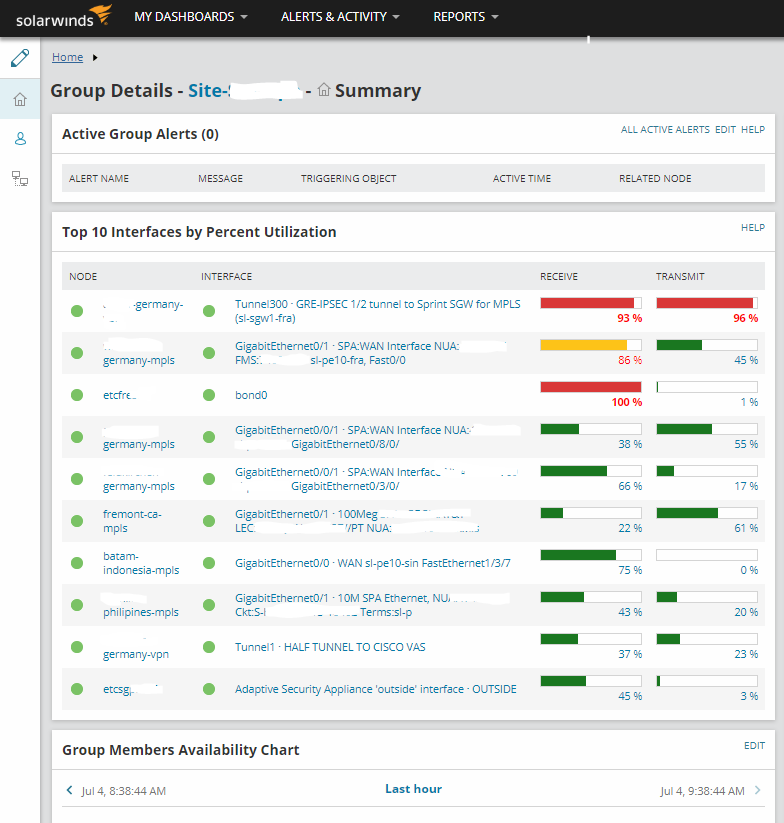Screen dimensions: 784x823
Task: Open the Alerts & Activity menu
Action: [x=340, y=17]
